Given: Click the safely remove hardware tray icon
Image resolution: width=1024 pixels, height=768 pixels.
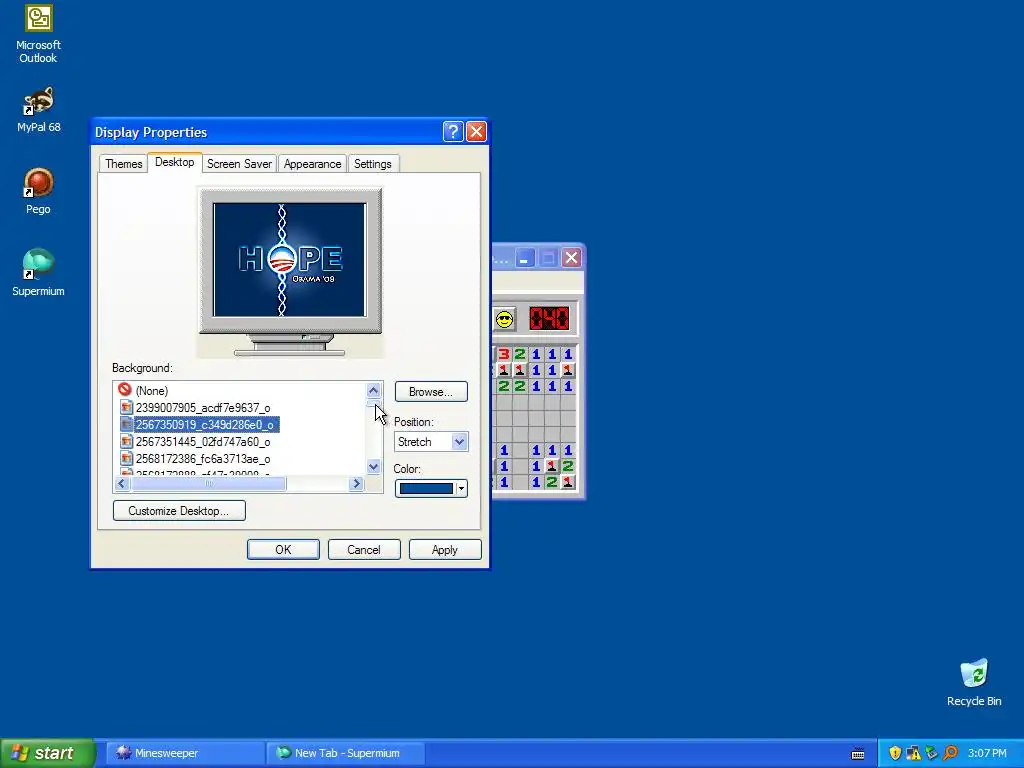Looking at the screenshot, I should [932, 753].
